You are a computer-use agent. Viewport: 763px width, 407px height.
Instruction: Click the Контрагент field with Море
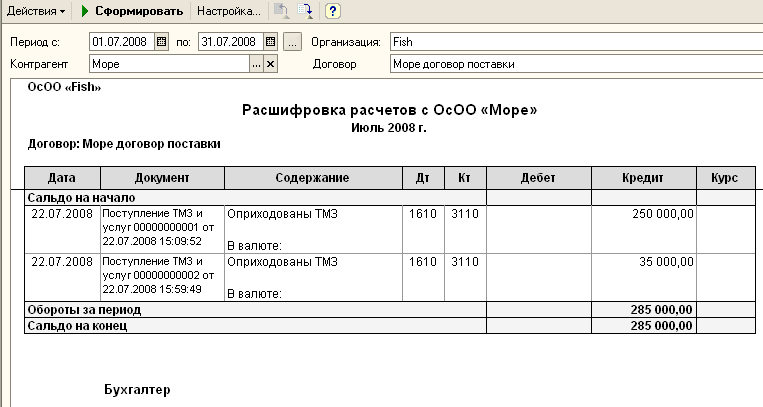point(169,64)
